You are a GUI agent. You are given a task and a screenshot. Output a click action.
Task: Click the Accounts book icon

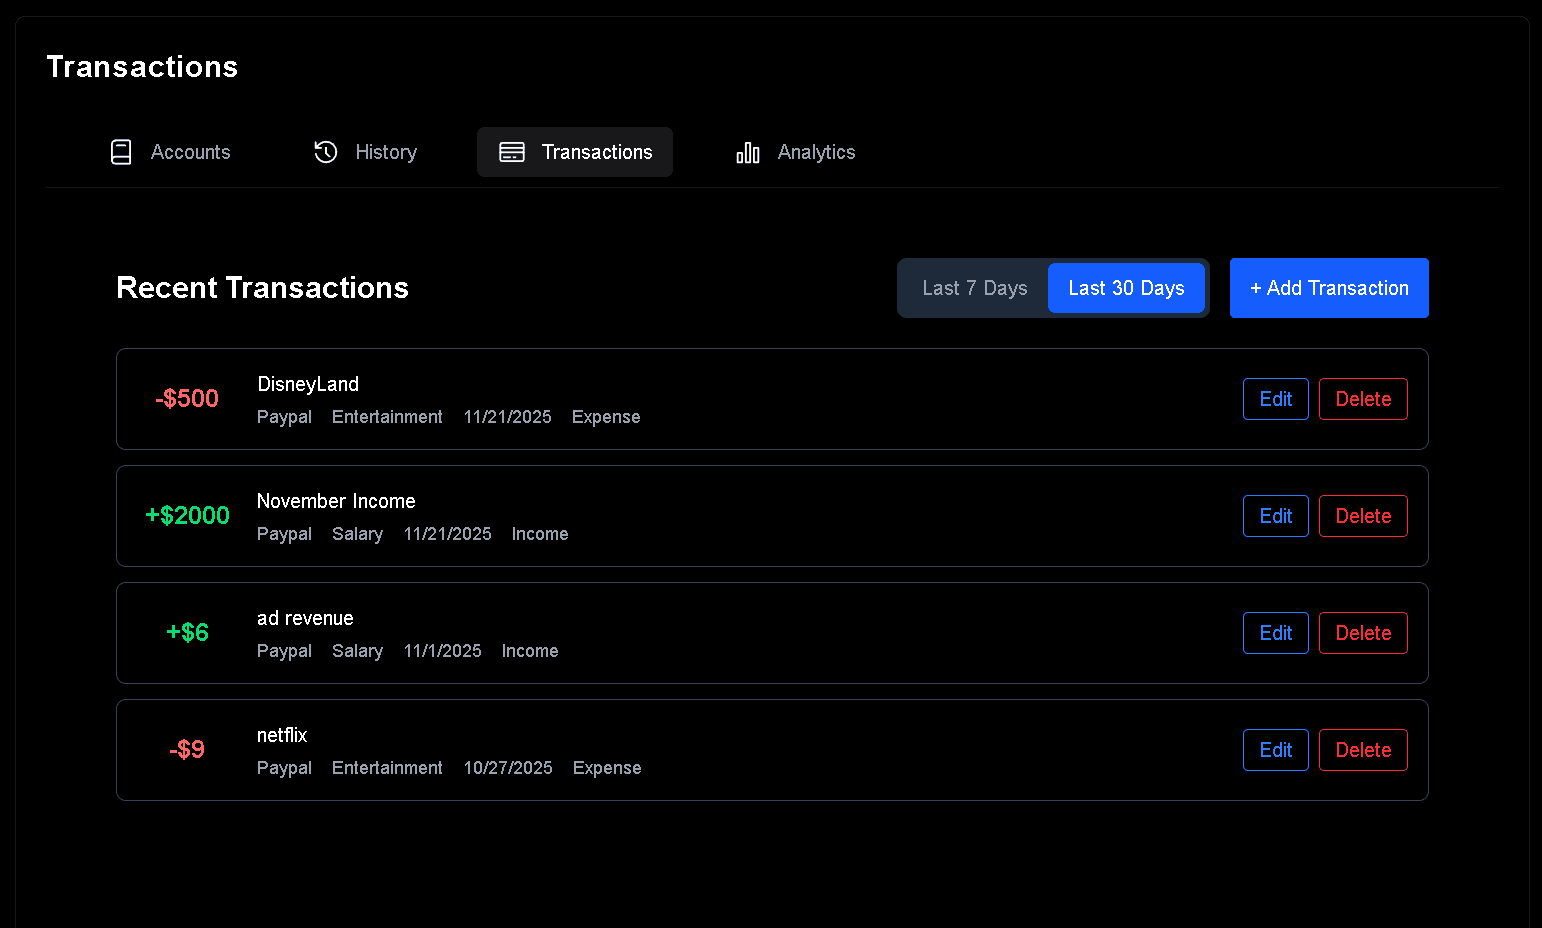(x=121, y=152)
